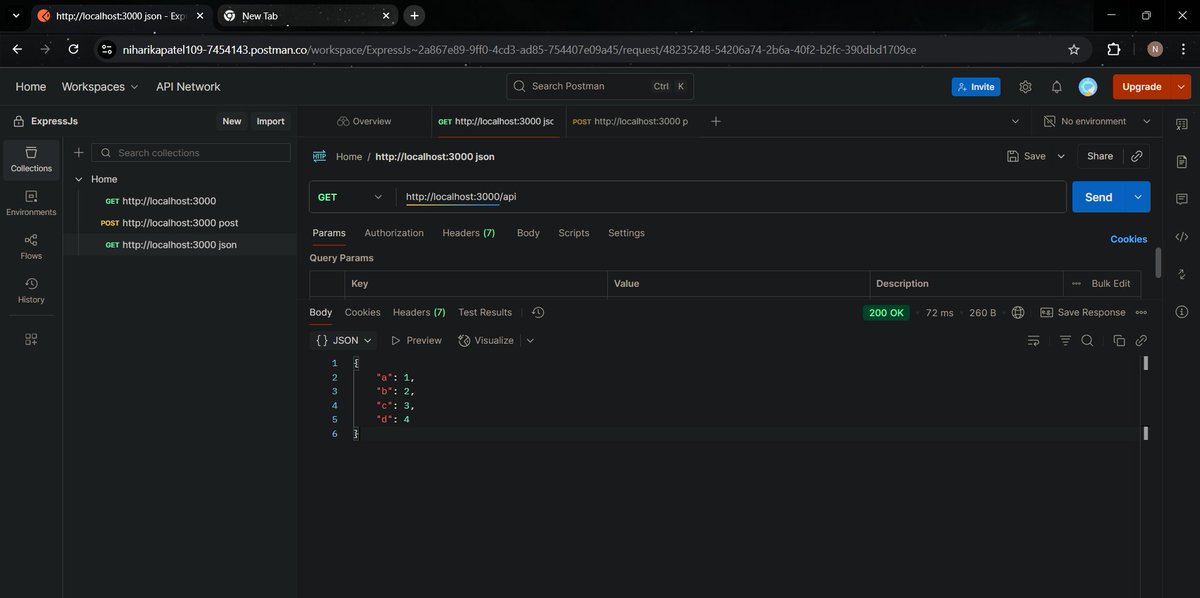Click the request URL input field
The height and width of the screenshot is (598, 1200).
point(731,197)
